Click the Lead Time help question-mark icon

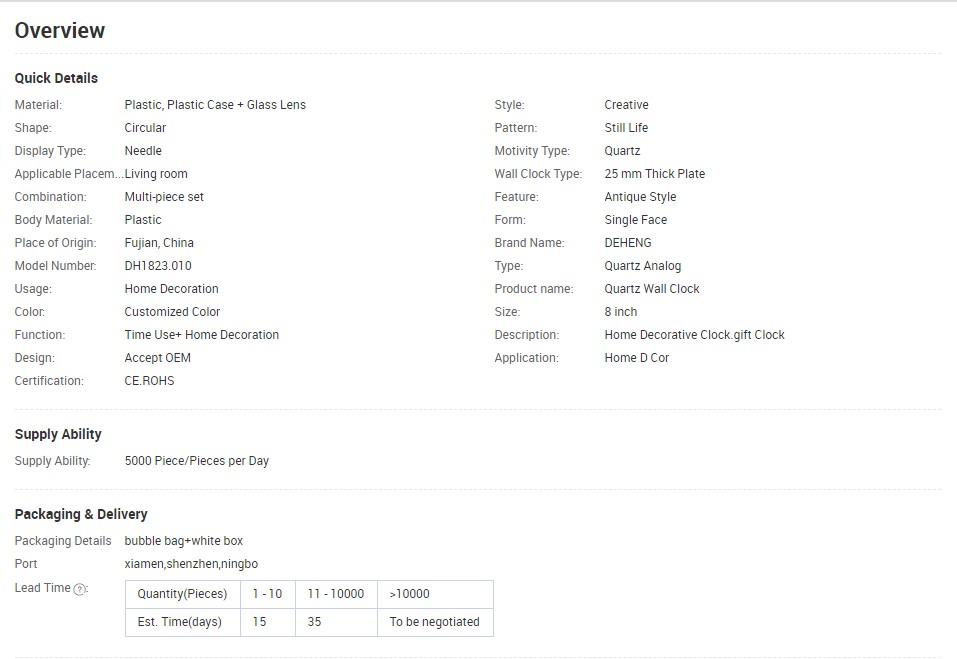(x=80, y=589)
